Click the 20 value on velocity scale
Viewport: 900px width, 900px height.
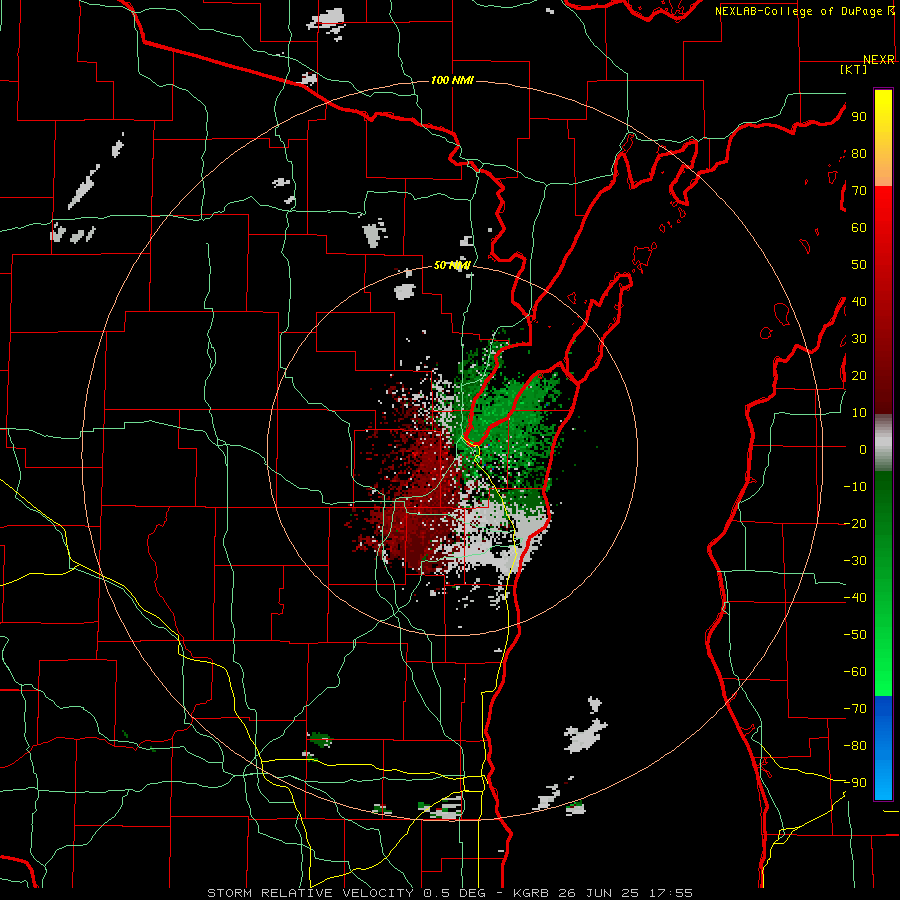point(859,376)
